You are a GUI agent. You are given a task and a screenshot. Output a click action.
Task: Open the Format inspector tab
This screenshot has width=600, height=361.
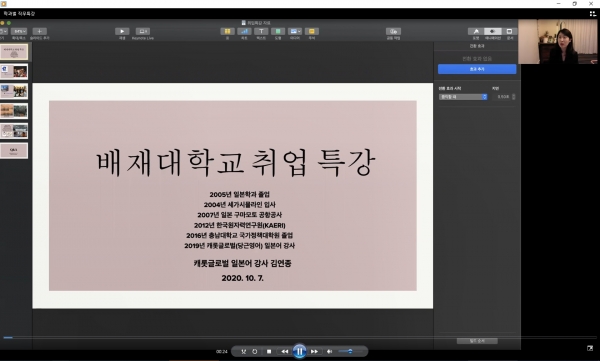(x=476, y=31)
